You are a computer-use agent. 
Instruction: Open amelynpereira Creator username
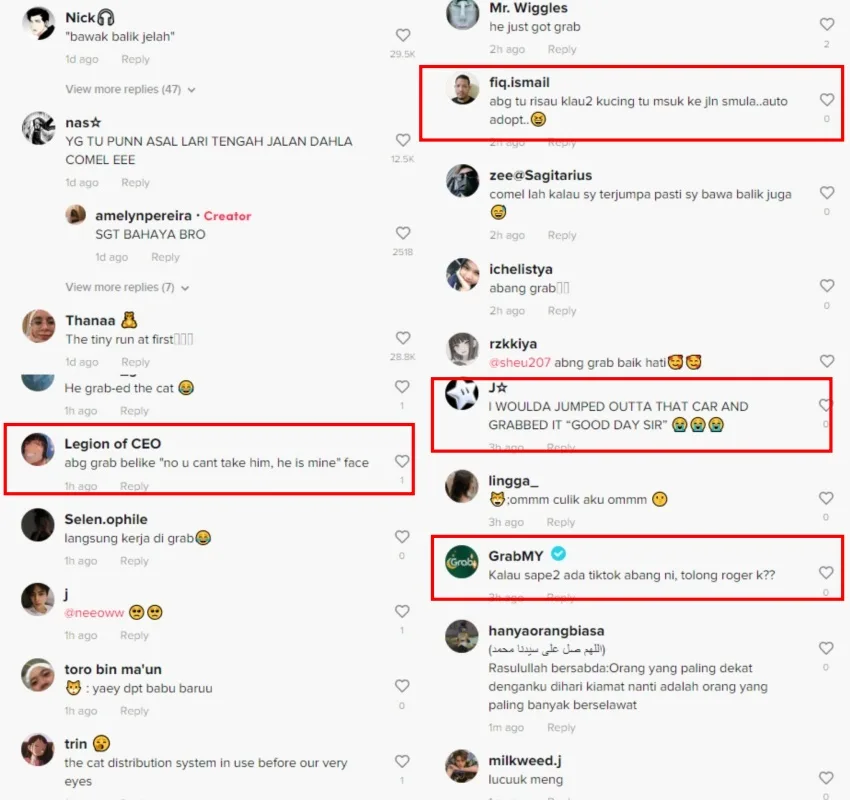pos(143,216)
